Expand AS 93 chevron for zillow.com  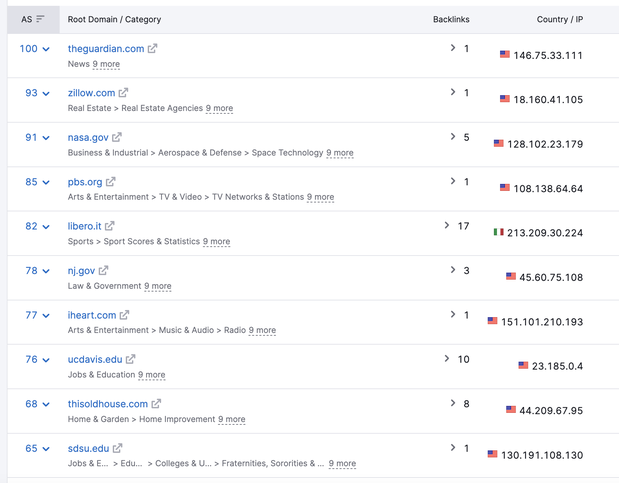point(46,93)
